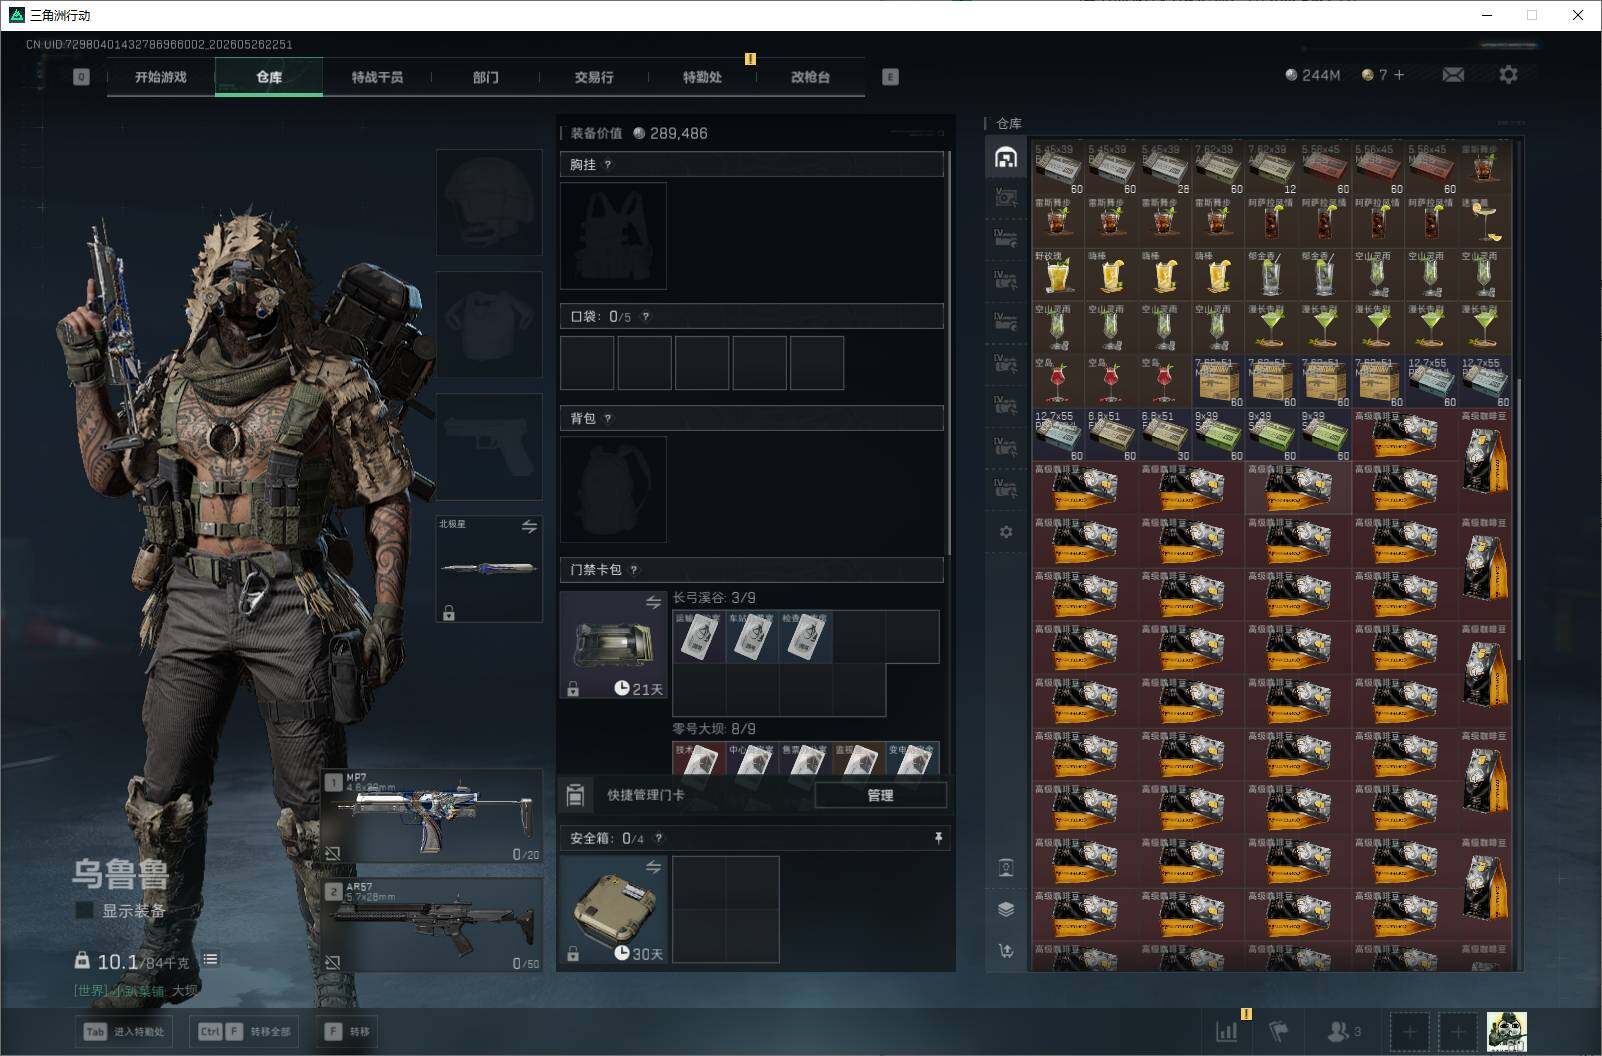The height and width of the screenshot is (1056, 1602).
Task: Show help for 门禁卡包 section
Action: [x=634, y=570]
